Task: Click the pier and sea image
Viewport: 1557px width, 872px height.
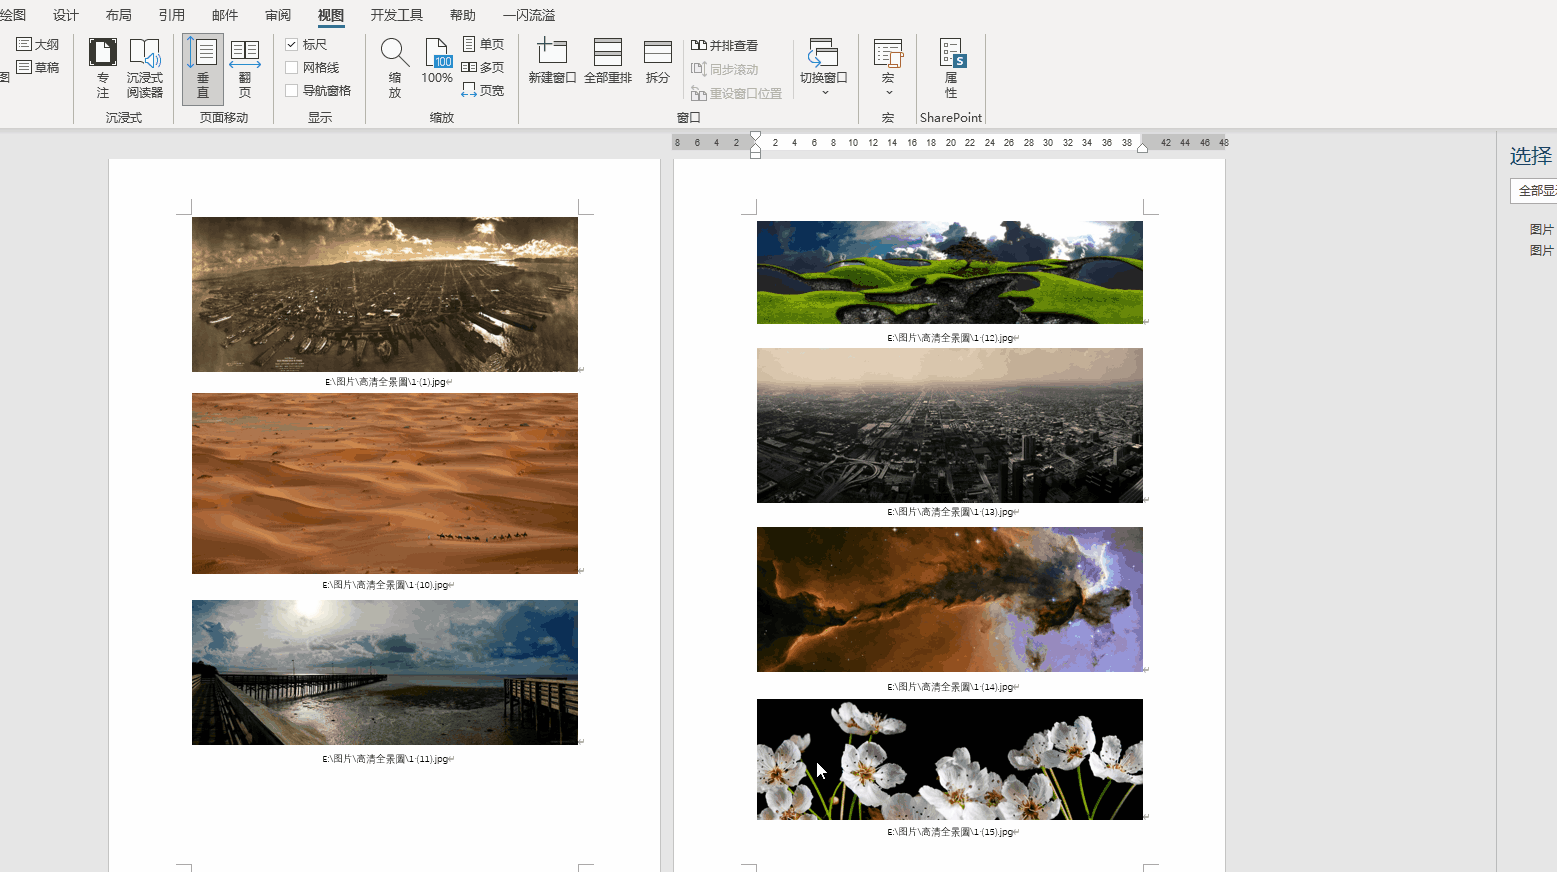Action: click(x=385, y=672)
